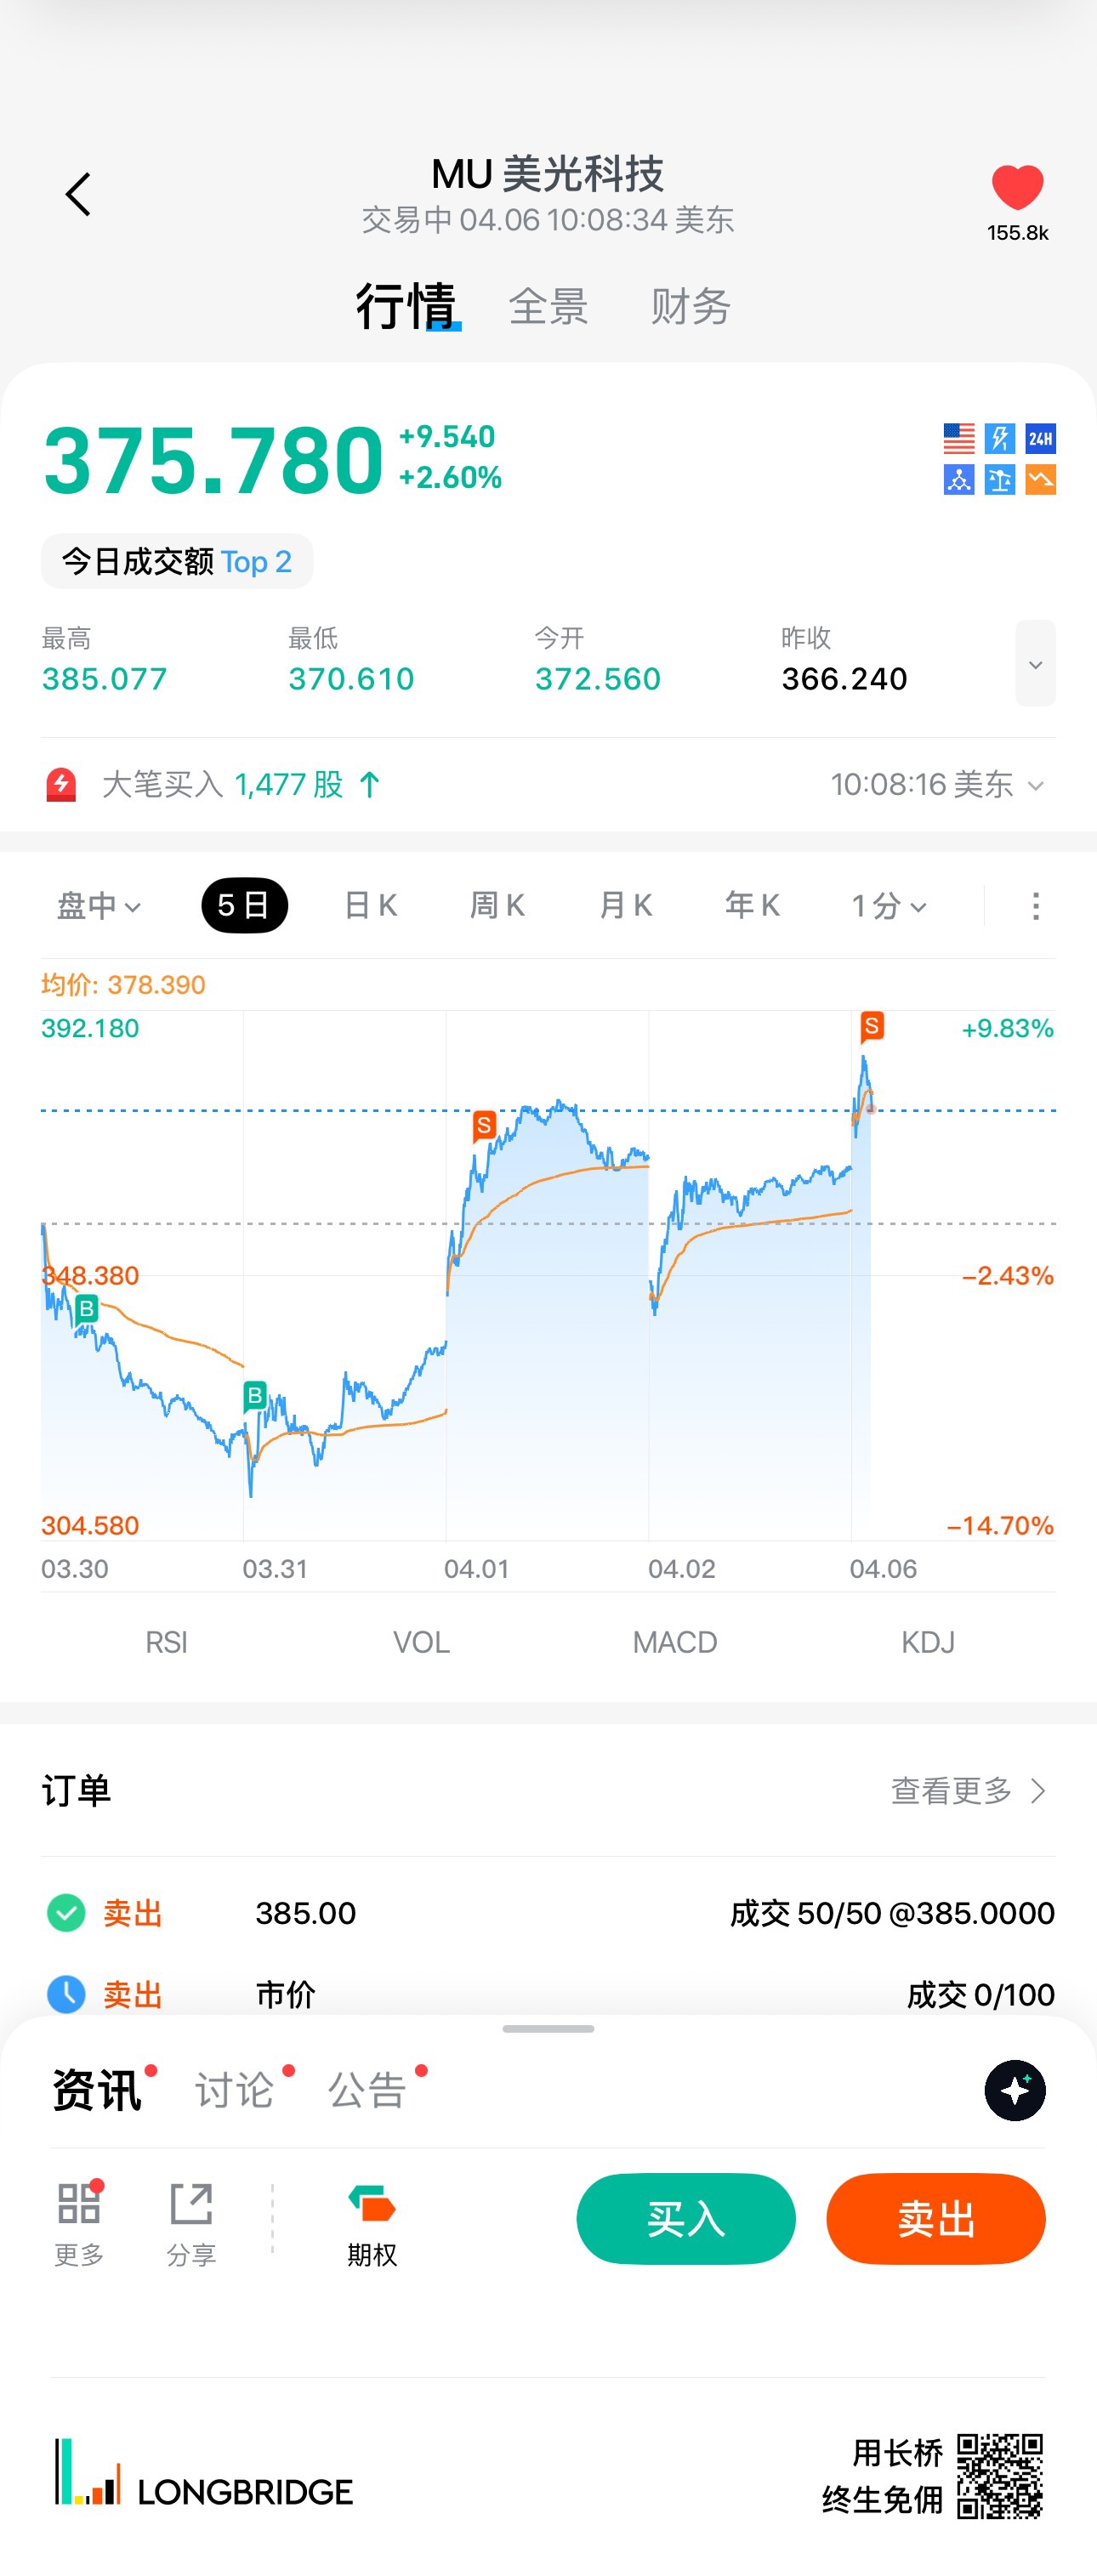This screenshot has height=2576, width=1097.
Task: Toggle the MACD indicator
Action: pos(674,1642)
